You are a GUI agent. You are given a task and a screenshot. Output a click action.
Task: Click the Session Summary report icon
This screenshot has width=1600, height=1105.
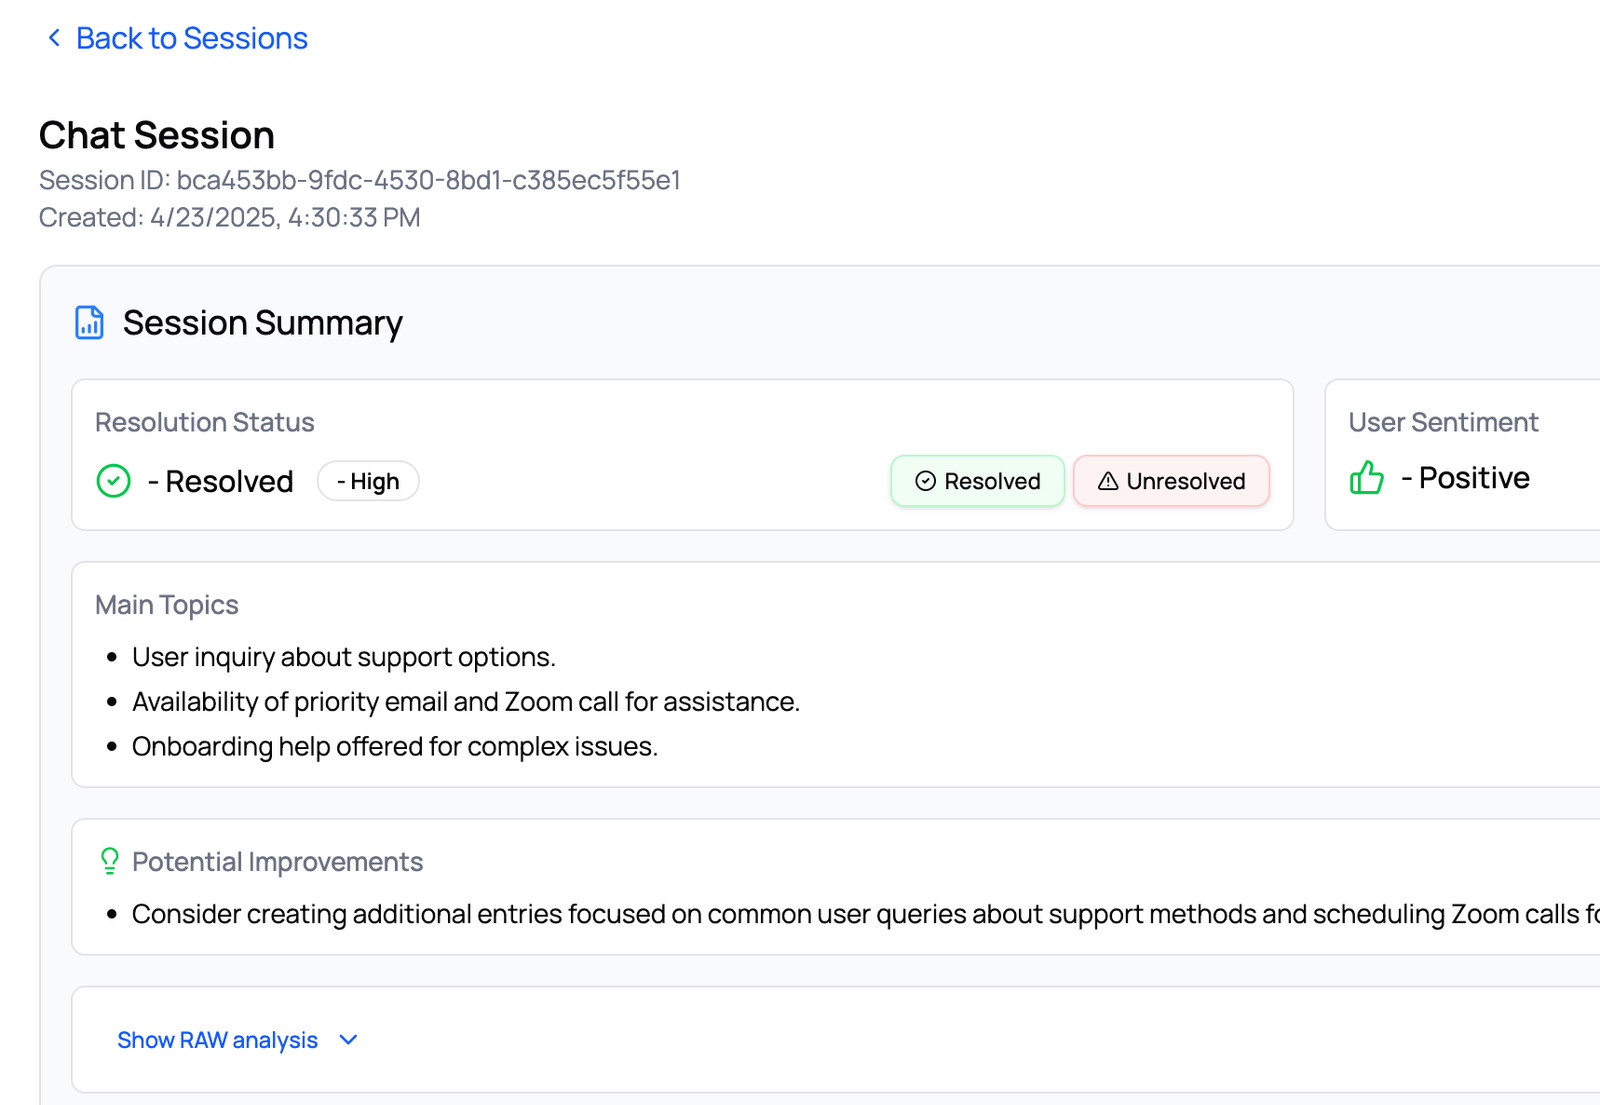90,323
